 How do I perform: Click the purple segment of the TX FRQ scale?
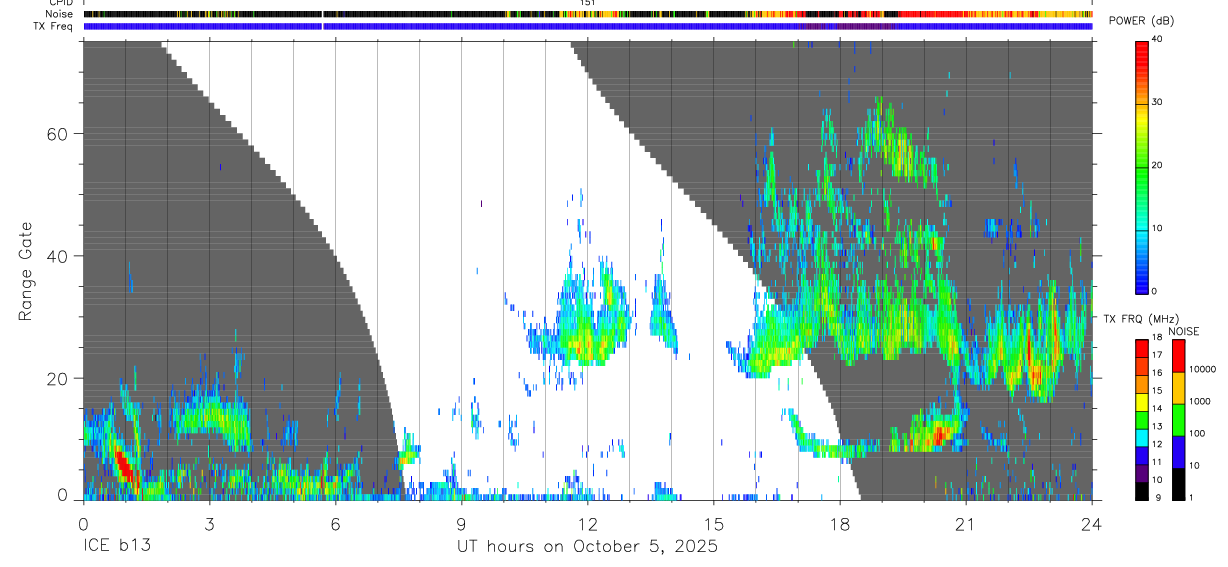coord(1142,473)
